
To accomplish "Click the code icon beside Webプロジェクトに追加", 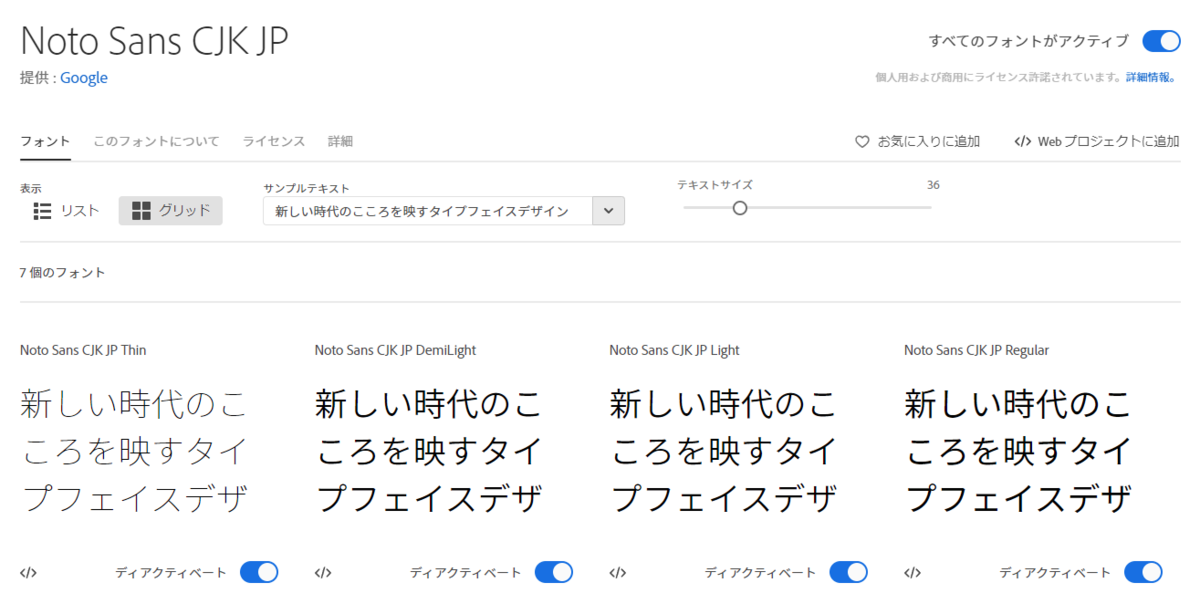I will click(x=1022, y=142).
